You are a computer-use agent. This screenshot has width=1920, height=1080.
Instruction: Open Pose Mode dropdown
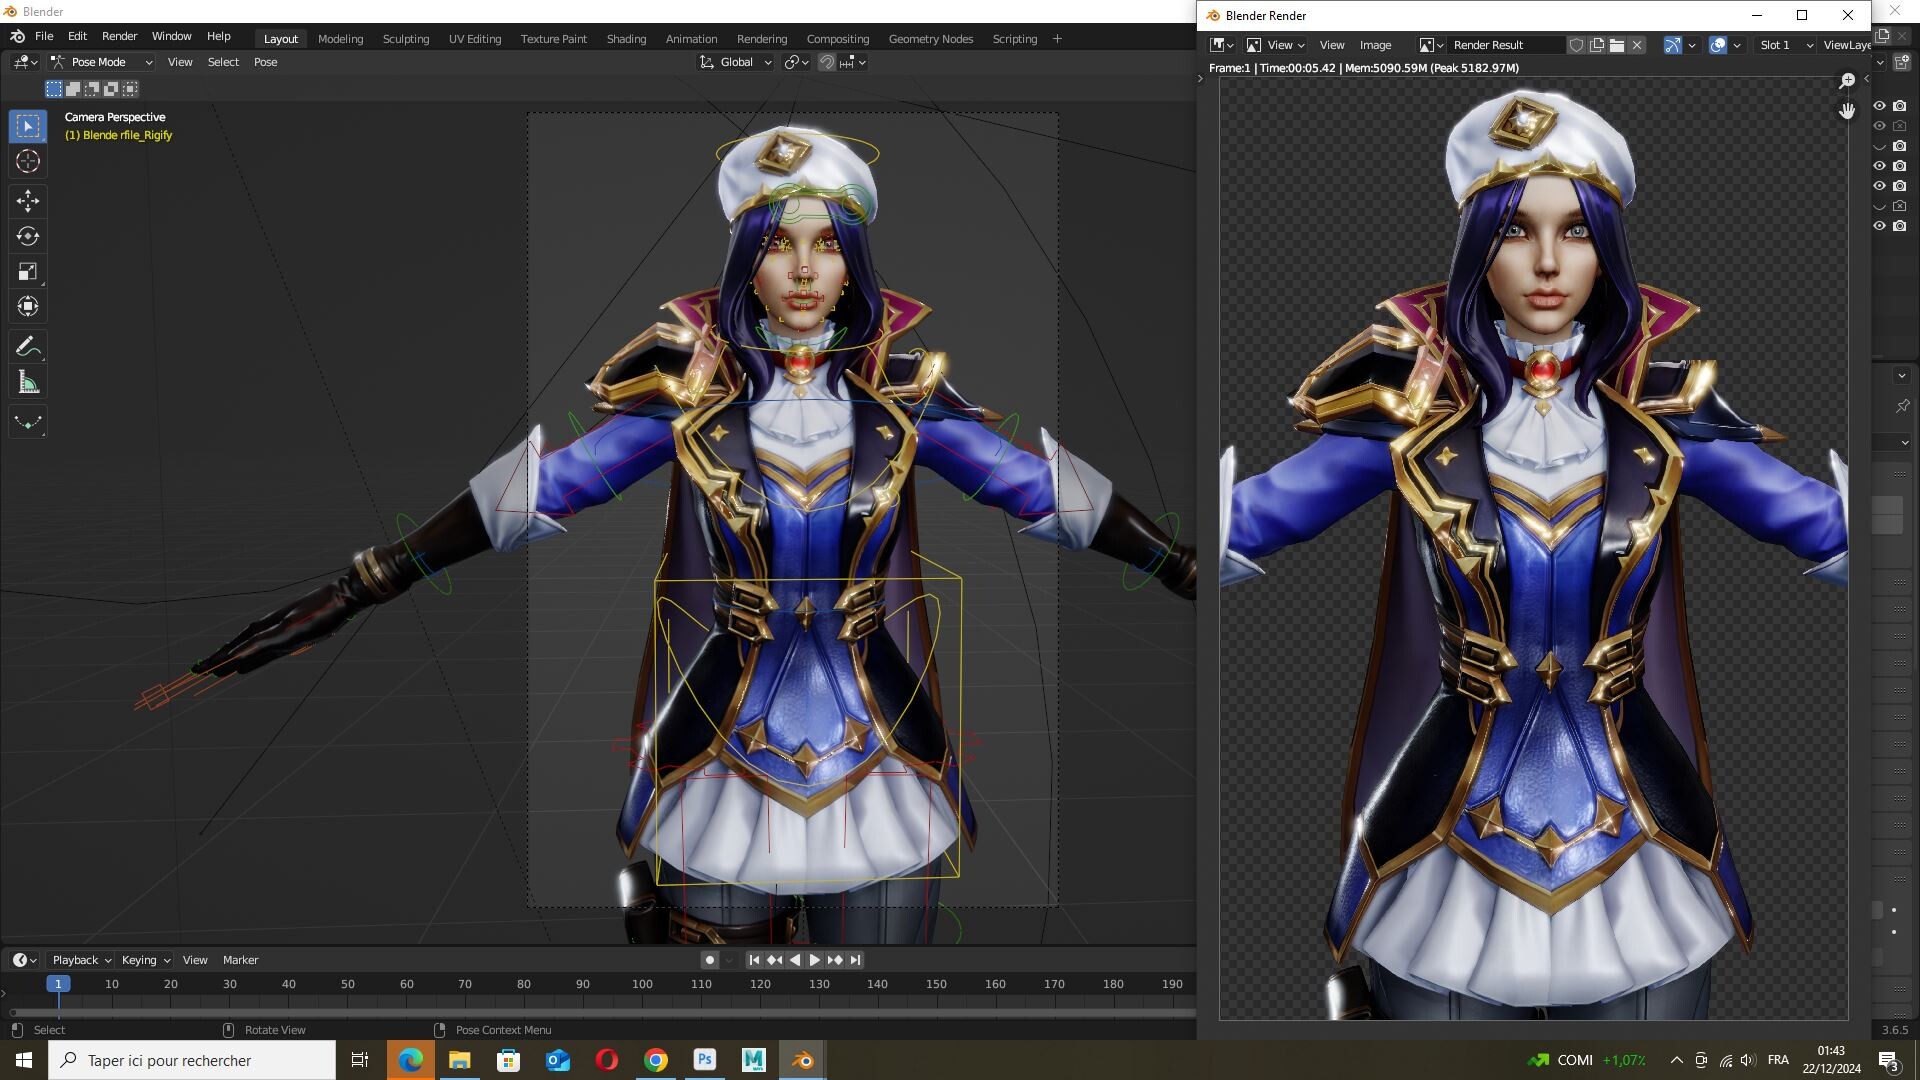point(101,62)
